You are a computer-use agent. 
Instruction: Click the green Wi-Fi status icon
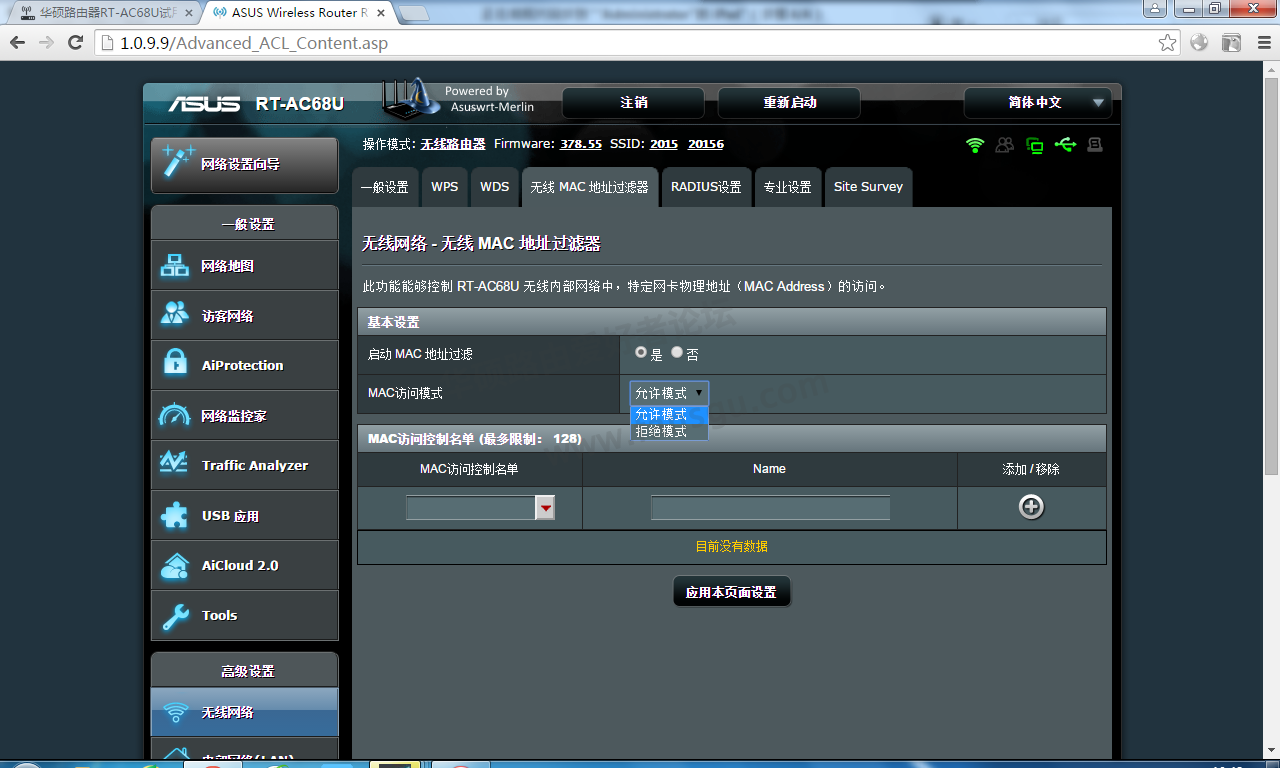pyautogui.click(x=975, y=145)
